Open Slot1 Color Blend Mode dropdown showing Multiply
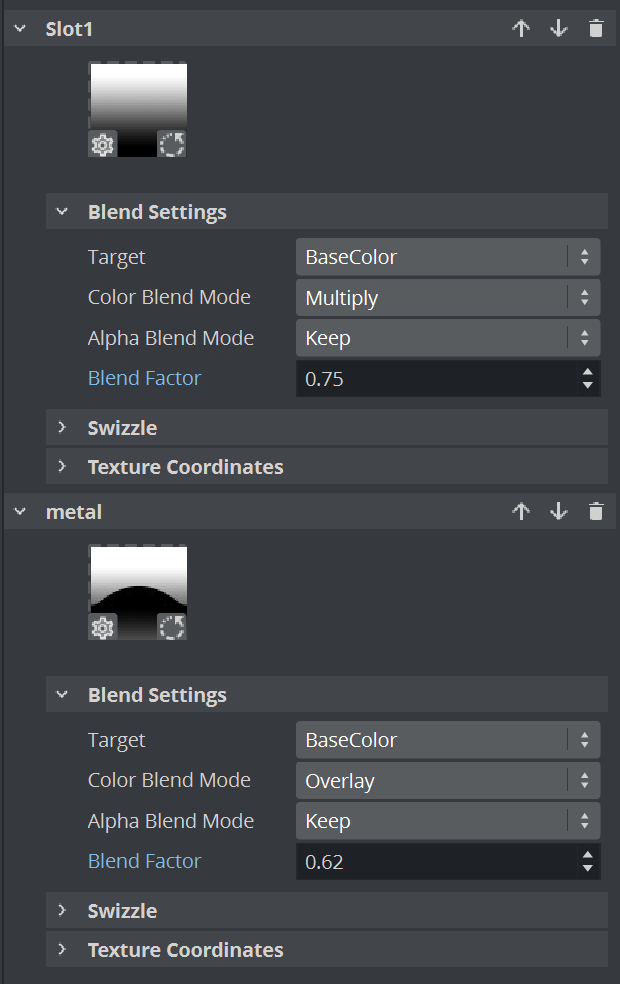Image resolution: width=620 pixels, height=984 pixels. click(x=447, y=298)
